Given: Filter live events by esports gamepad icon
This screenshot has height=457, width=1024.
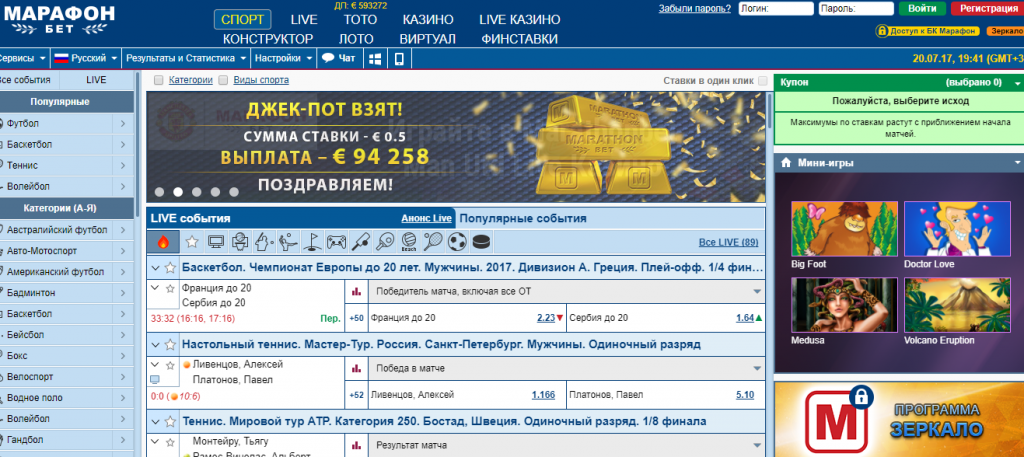Looking at the screenshot, I should [337, 241].
